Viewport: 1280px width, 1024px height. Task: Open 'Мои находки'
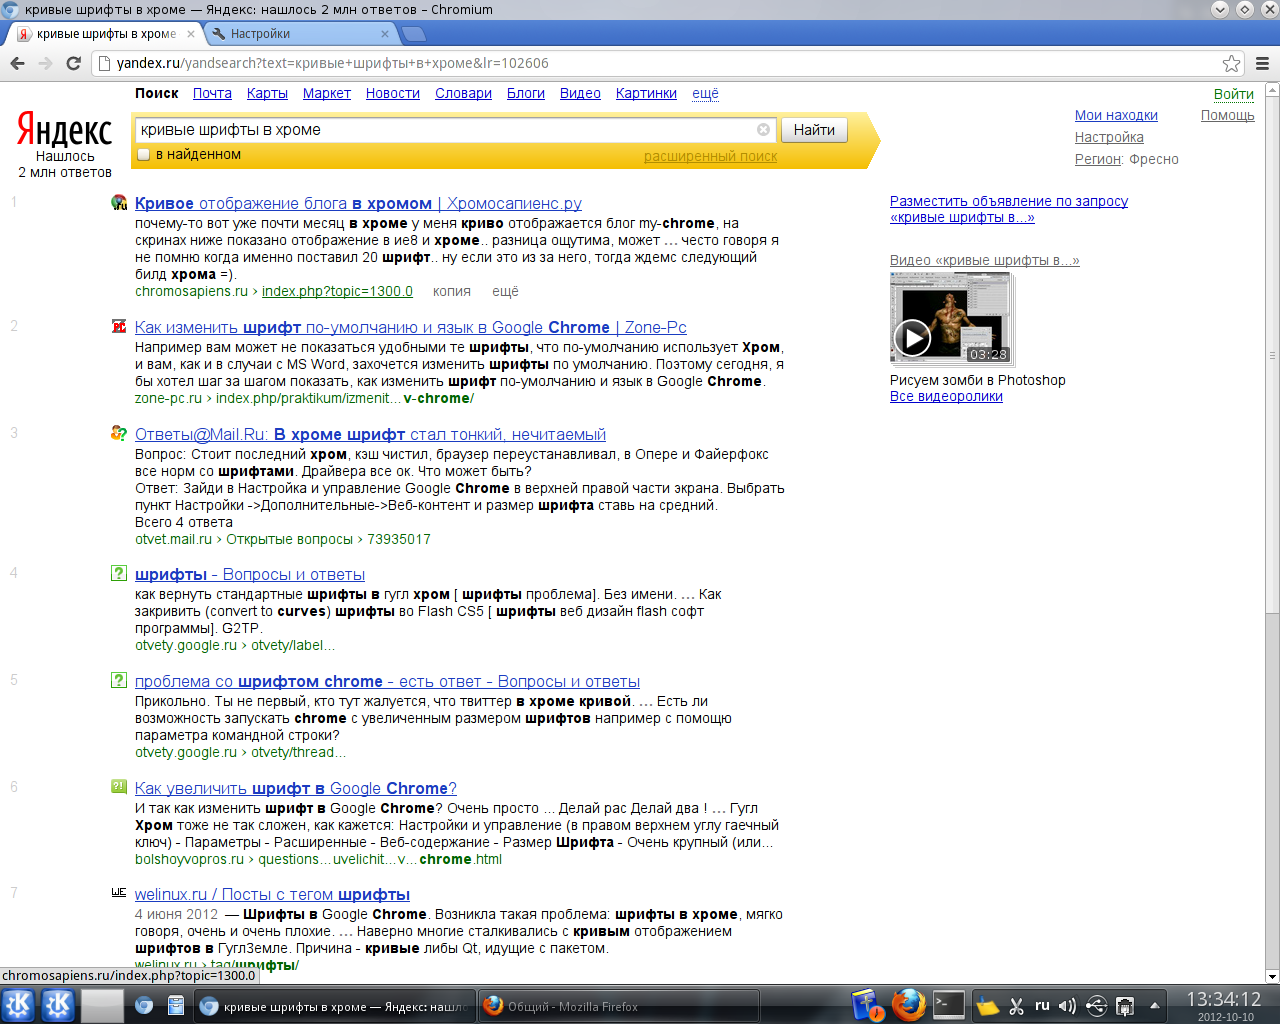1116,115
